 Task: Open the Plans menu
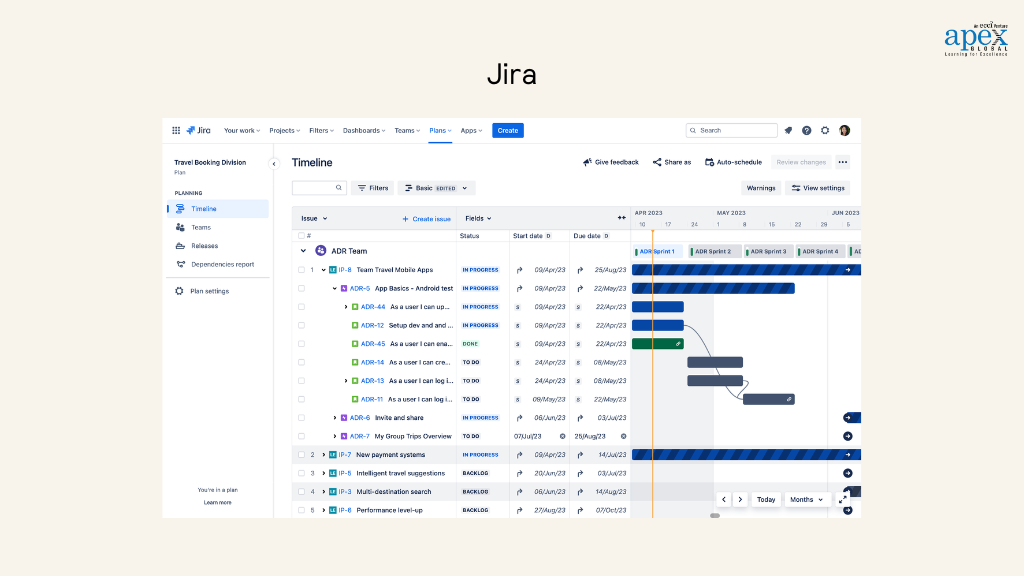[440, 131]
